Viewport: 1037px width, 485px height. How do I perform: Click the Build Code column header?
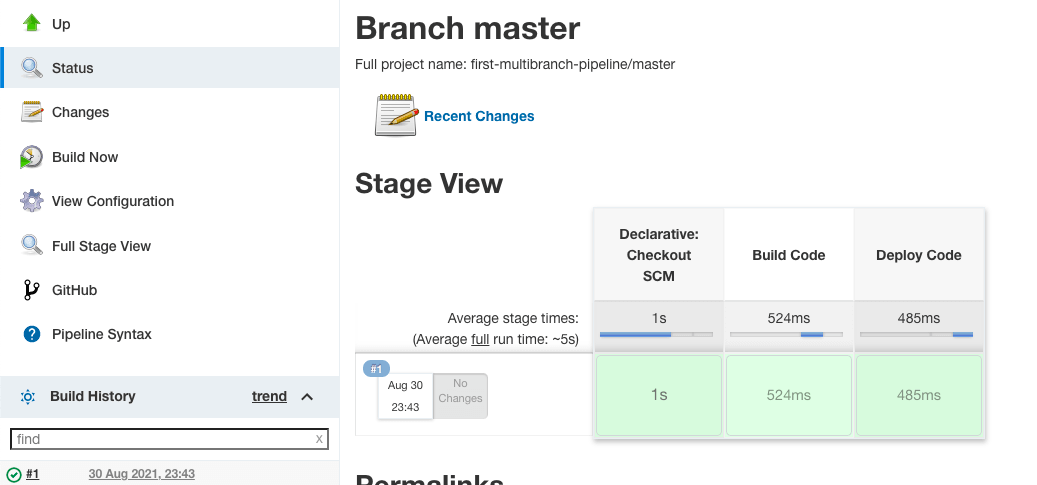[x=788, y=255]
